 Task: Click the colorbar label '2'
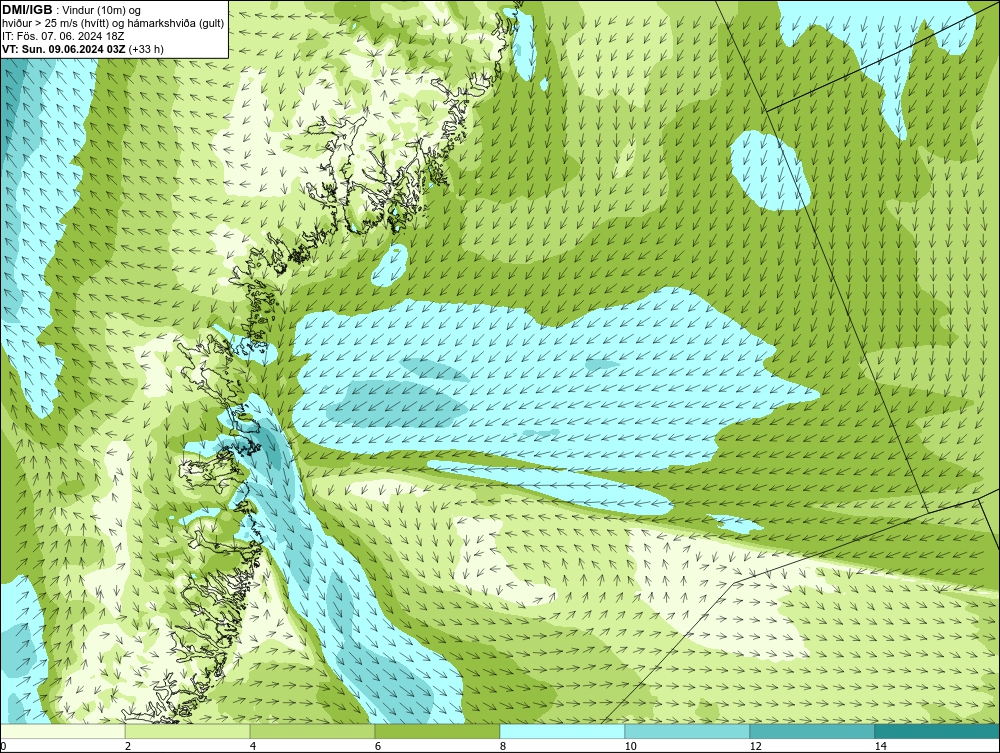[x=128, y=747]
